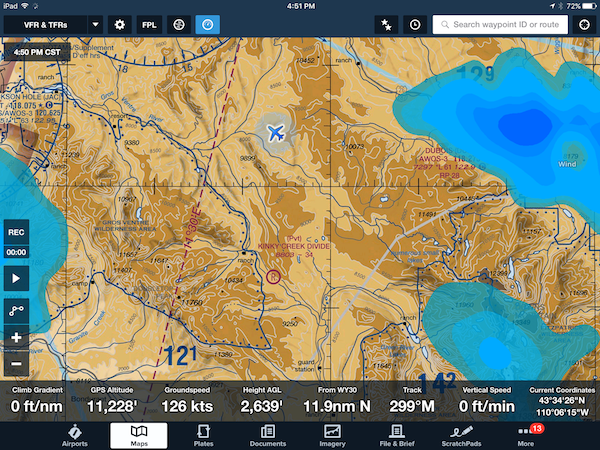Open the Documents tab
The height and width of the screenshot is (450, 600).
point(268,436)
